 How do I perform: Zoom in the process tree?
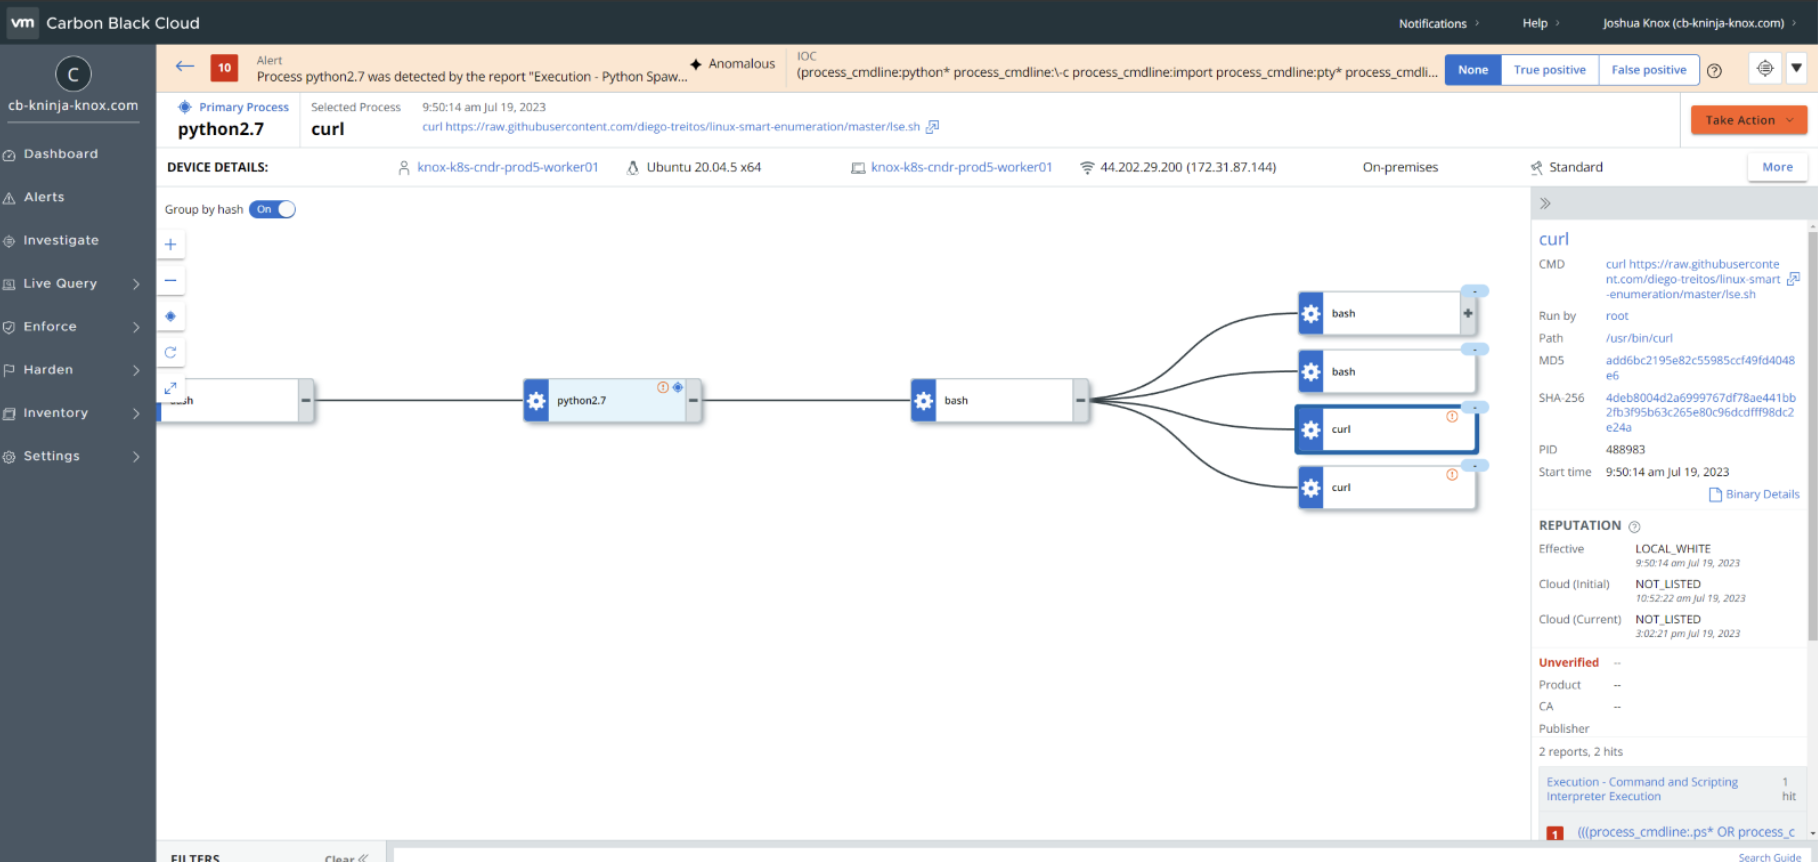(x=170, y=244)
